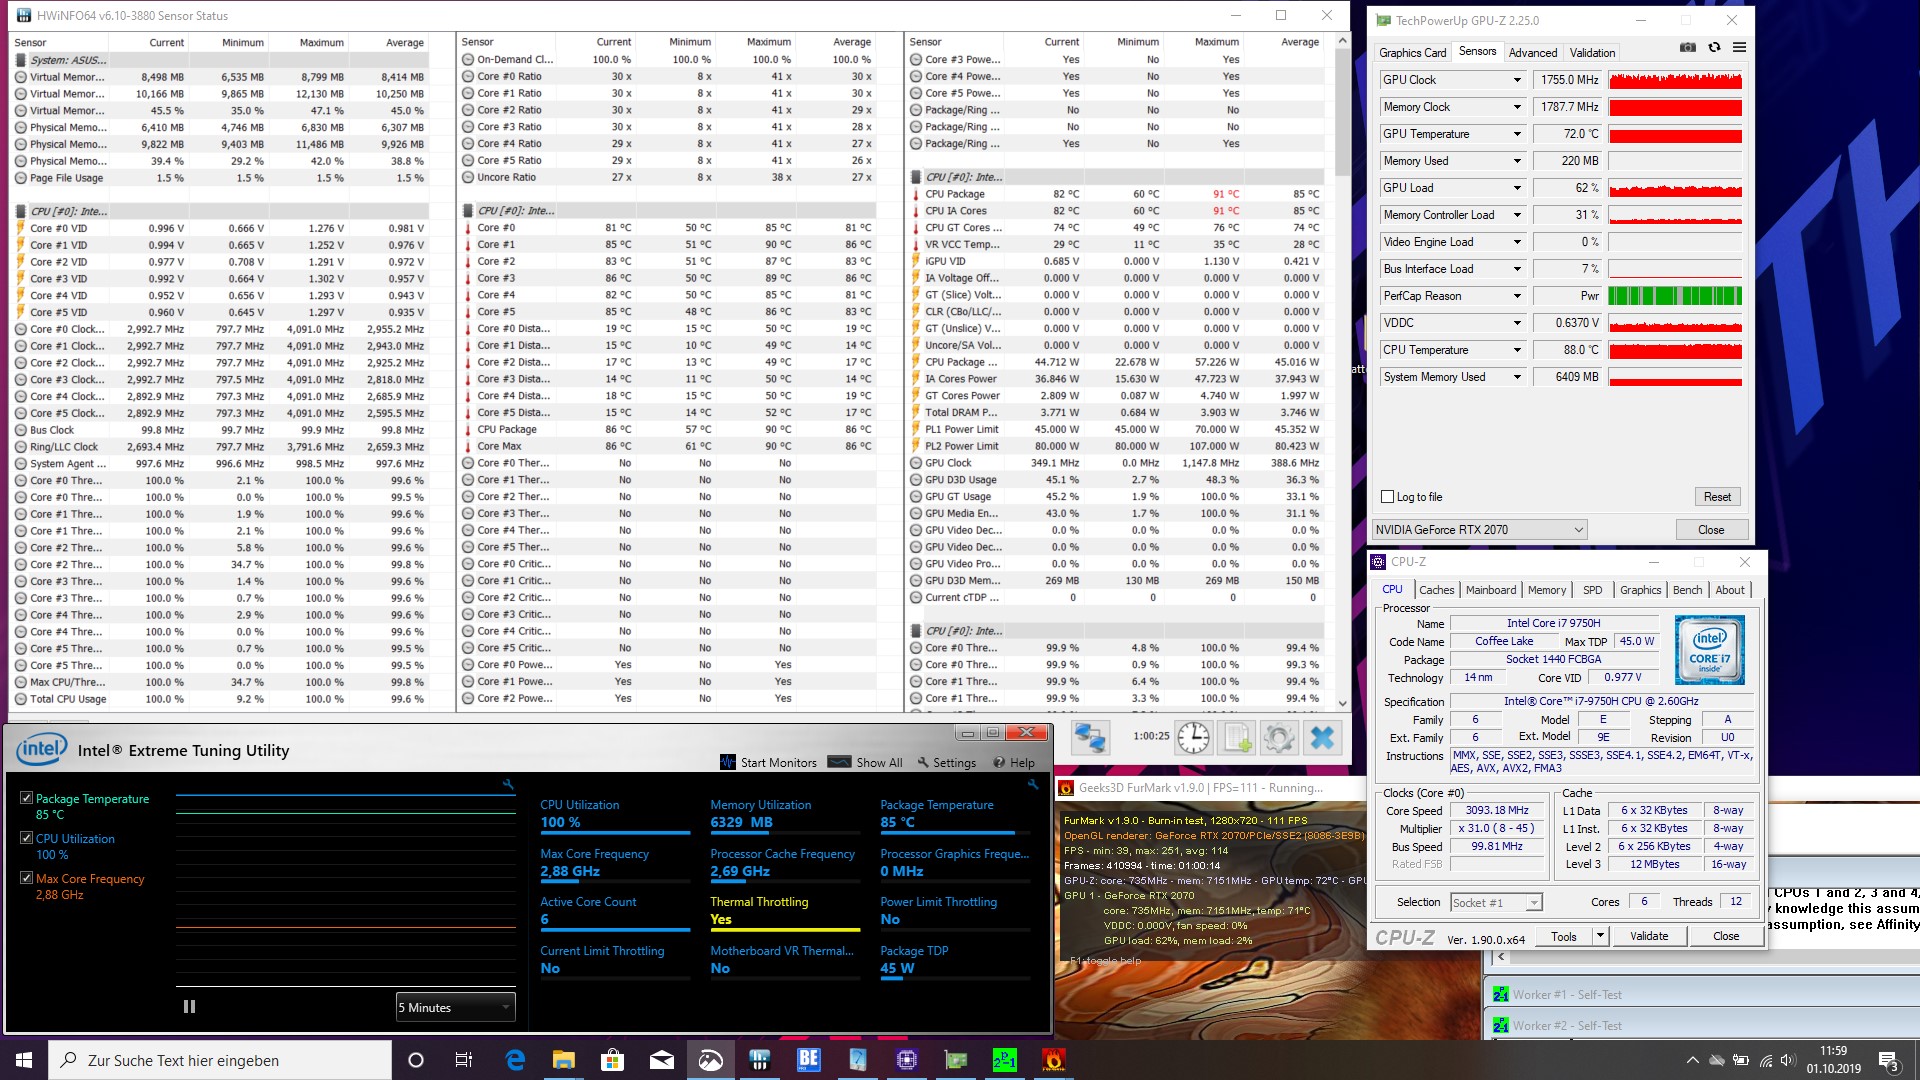Image resolution: width=1920 pixels, height=1080 pixels.
Task: Click GPU-Z refresh icon
Action: tap(1714, 47)
